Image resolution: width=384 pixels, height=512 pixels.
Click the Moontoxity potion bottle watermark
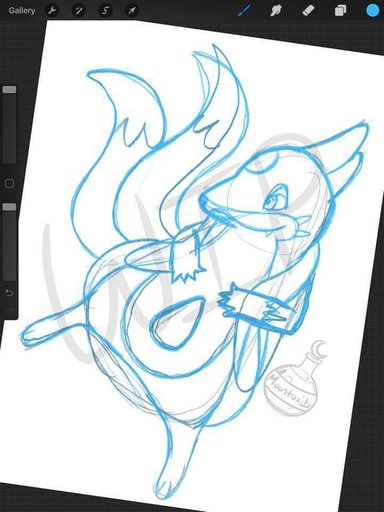289,380
